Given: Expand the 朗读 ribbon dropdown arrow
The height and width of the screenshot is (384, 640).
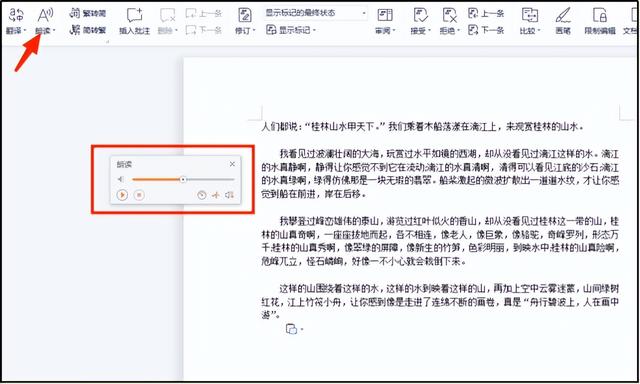Looking at the screenshot, I should 54,30.
